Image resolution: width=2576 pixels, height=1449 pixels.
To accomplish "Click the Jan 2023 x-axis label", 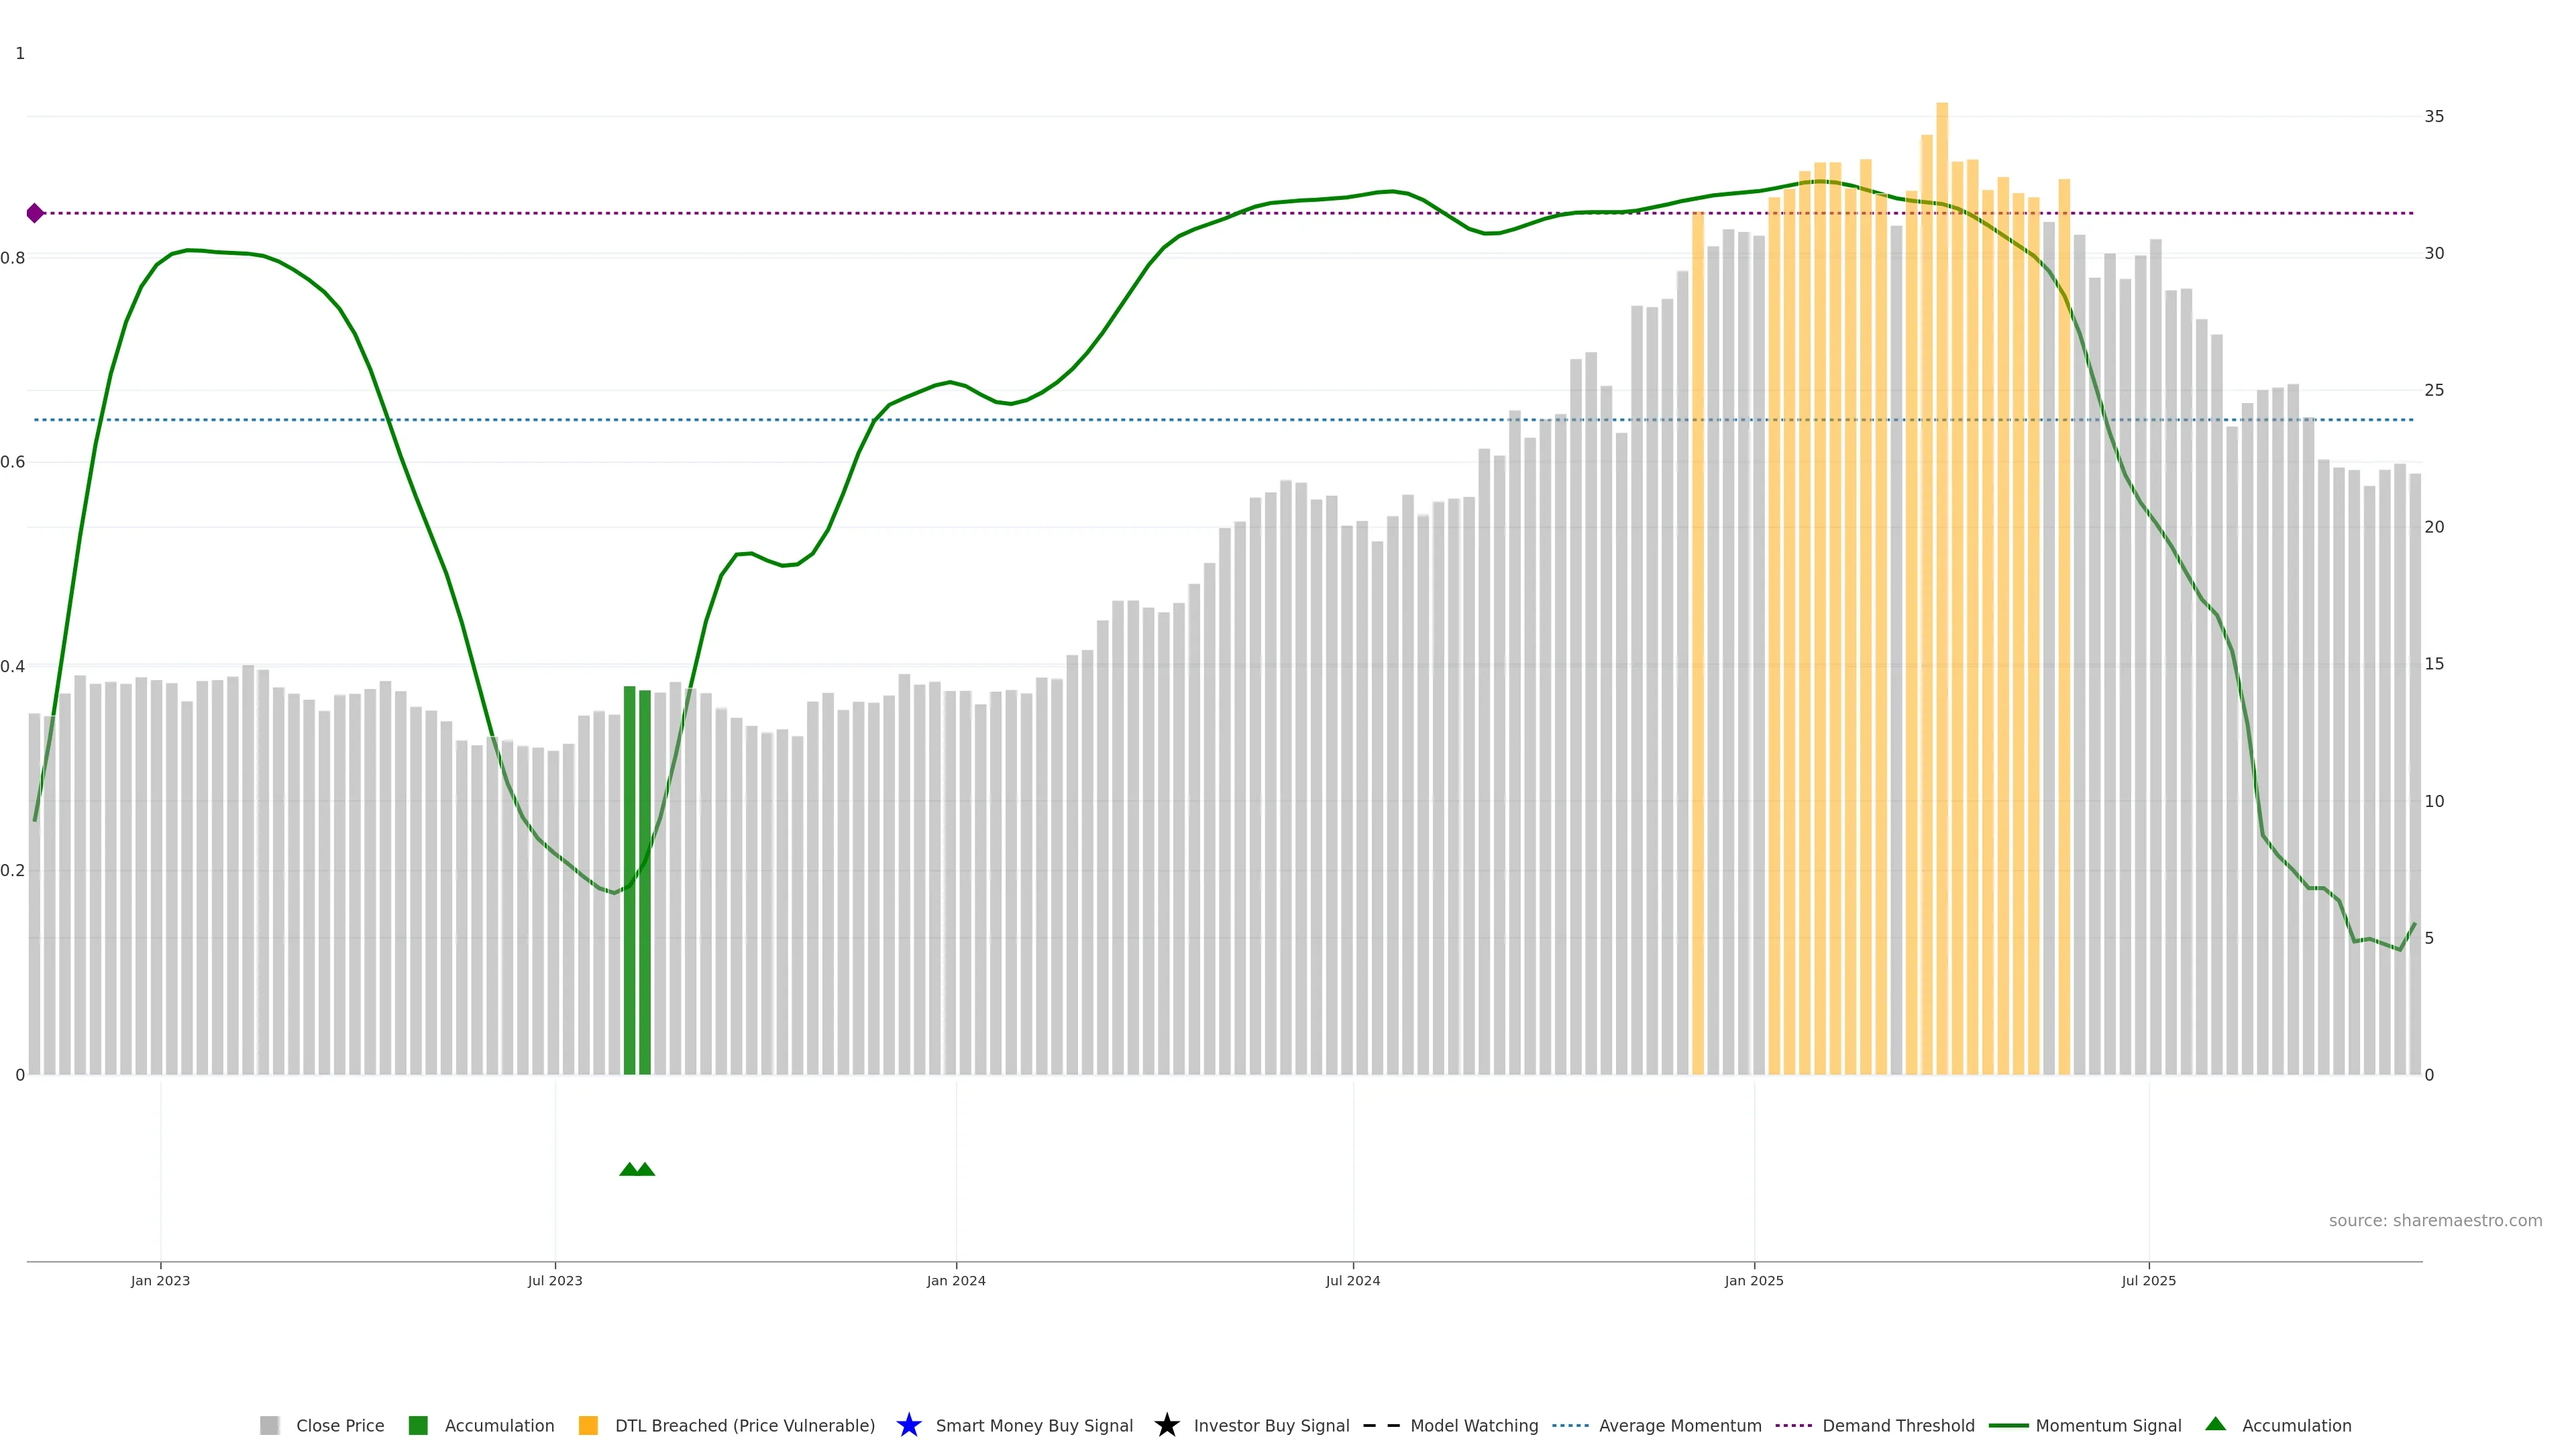I will coord(160,1280).
